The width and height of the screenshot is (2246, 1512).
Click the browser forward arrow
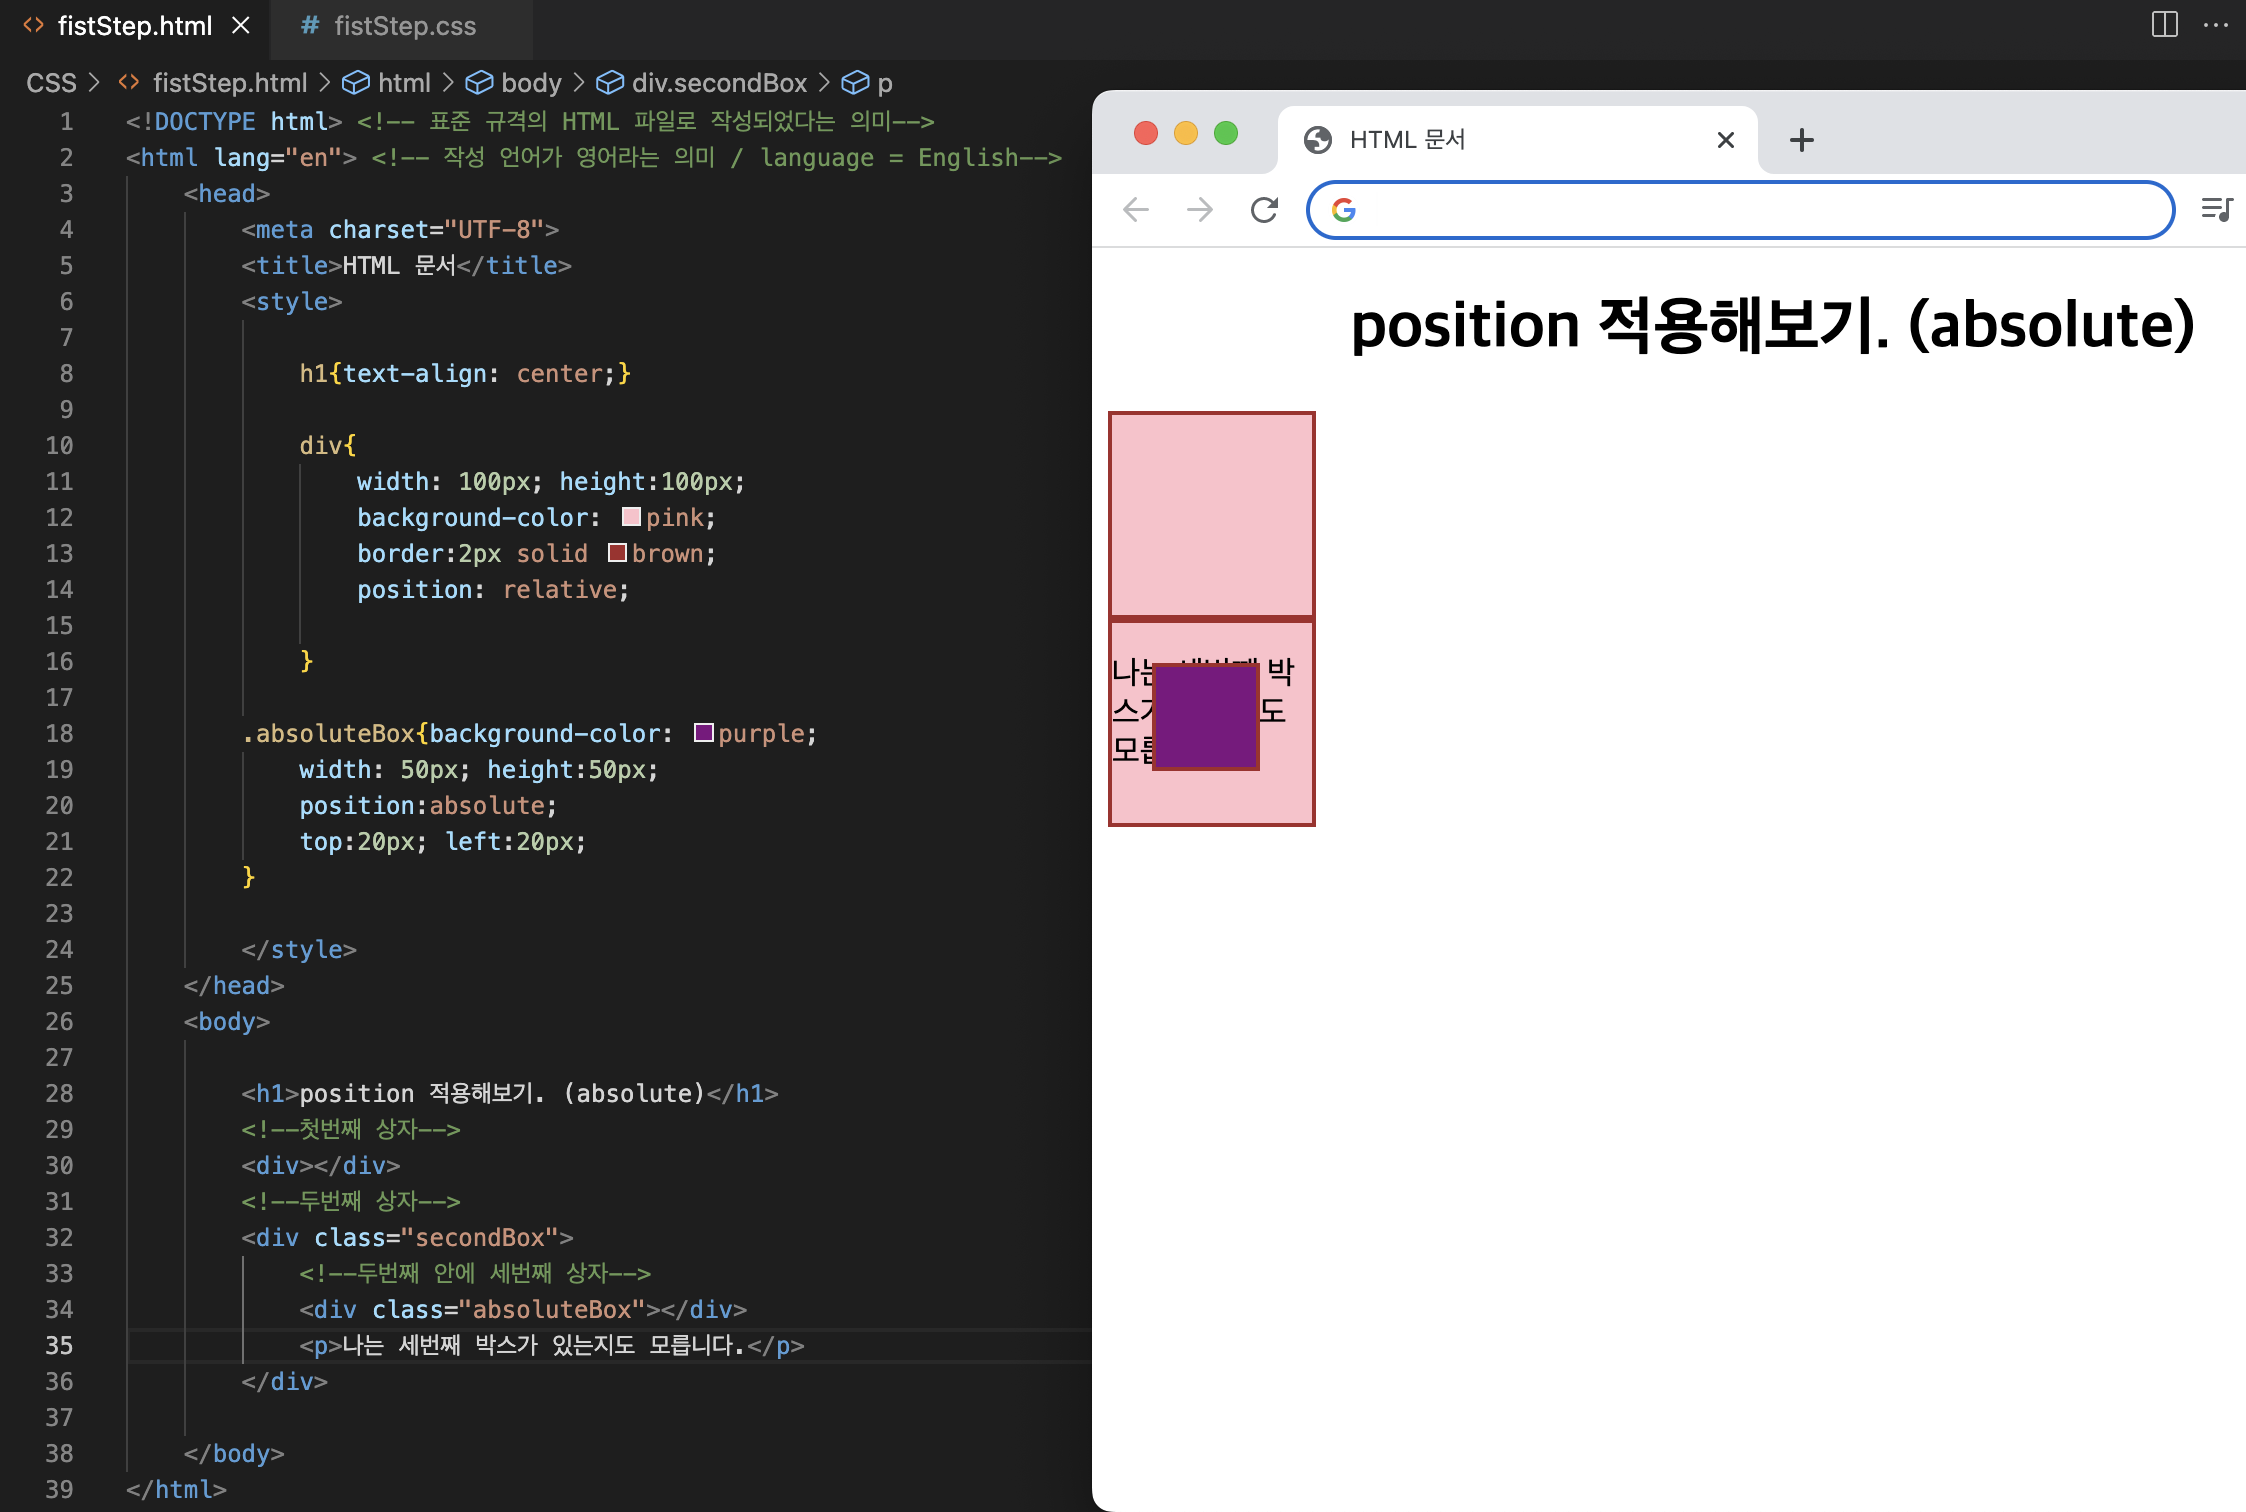point(1199,210)
